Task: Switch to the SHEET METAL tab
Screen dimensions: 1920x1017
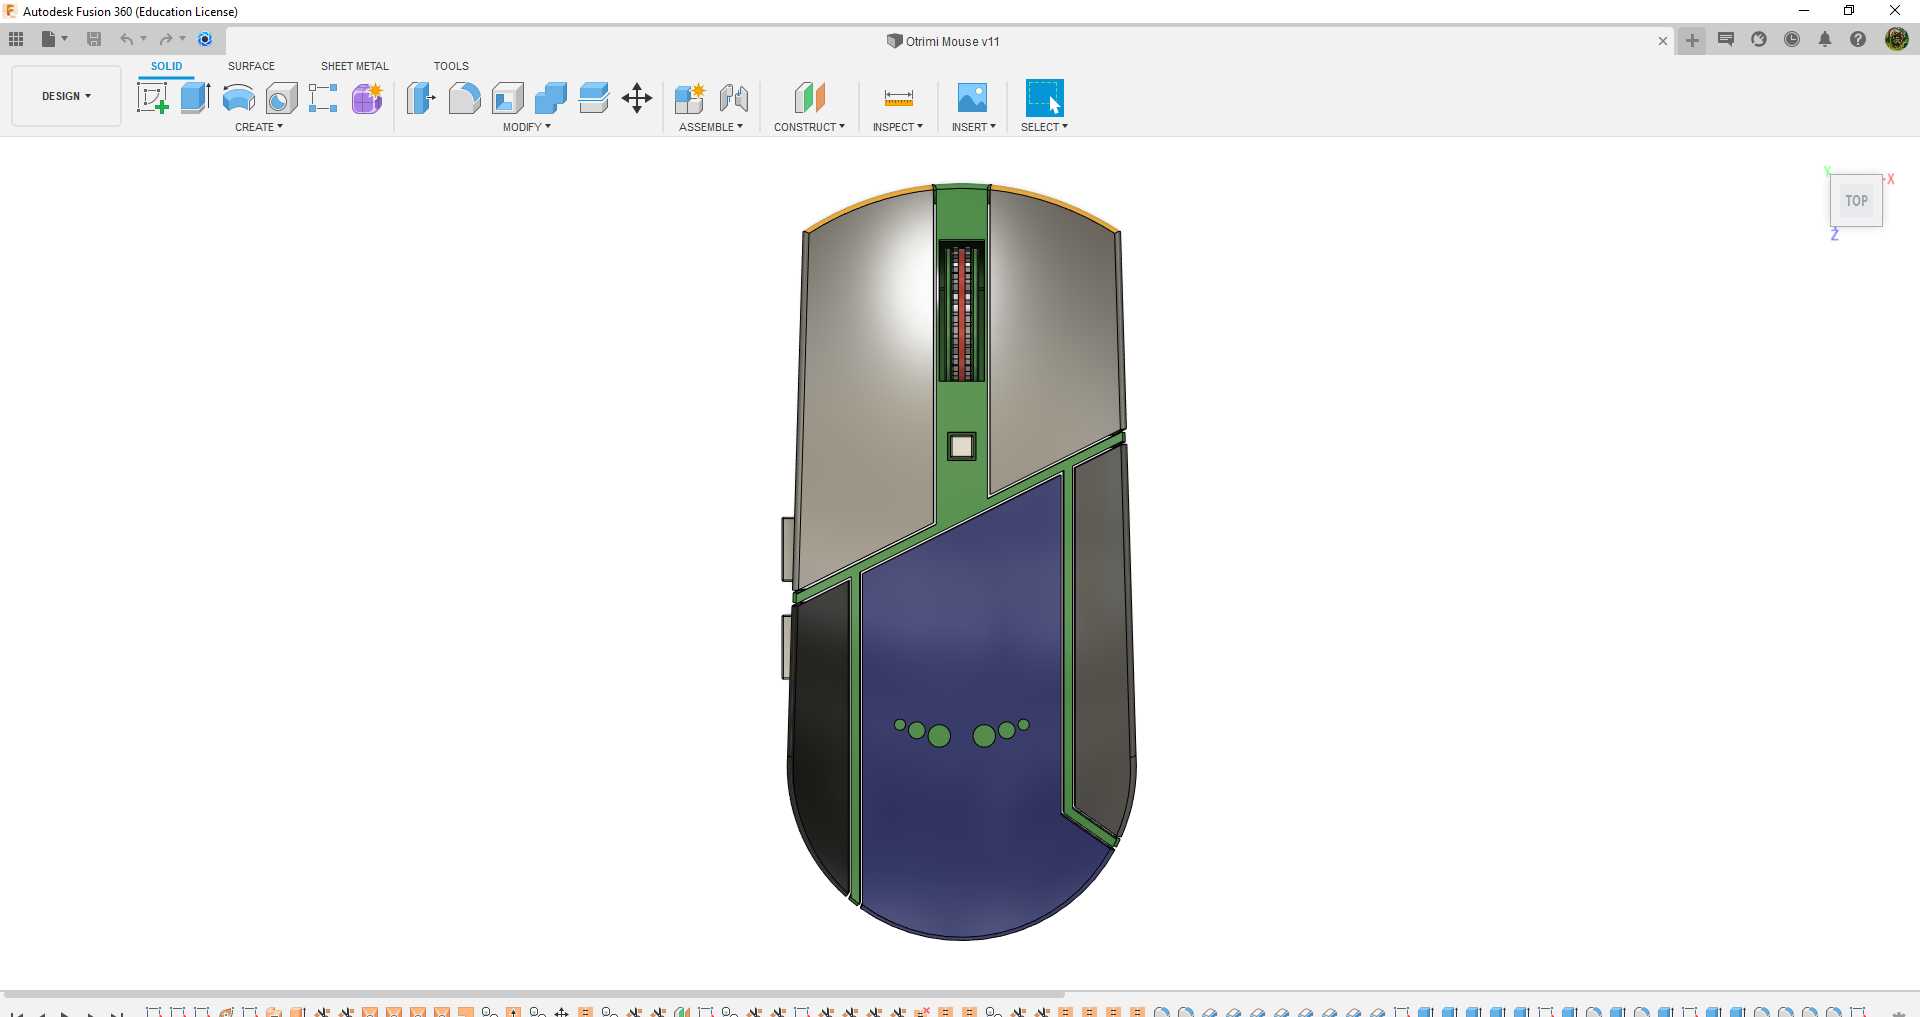Action: click(355, 66)
